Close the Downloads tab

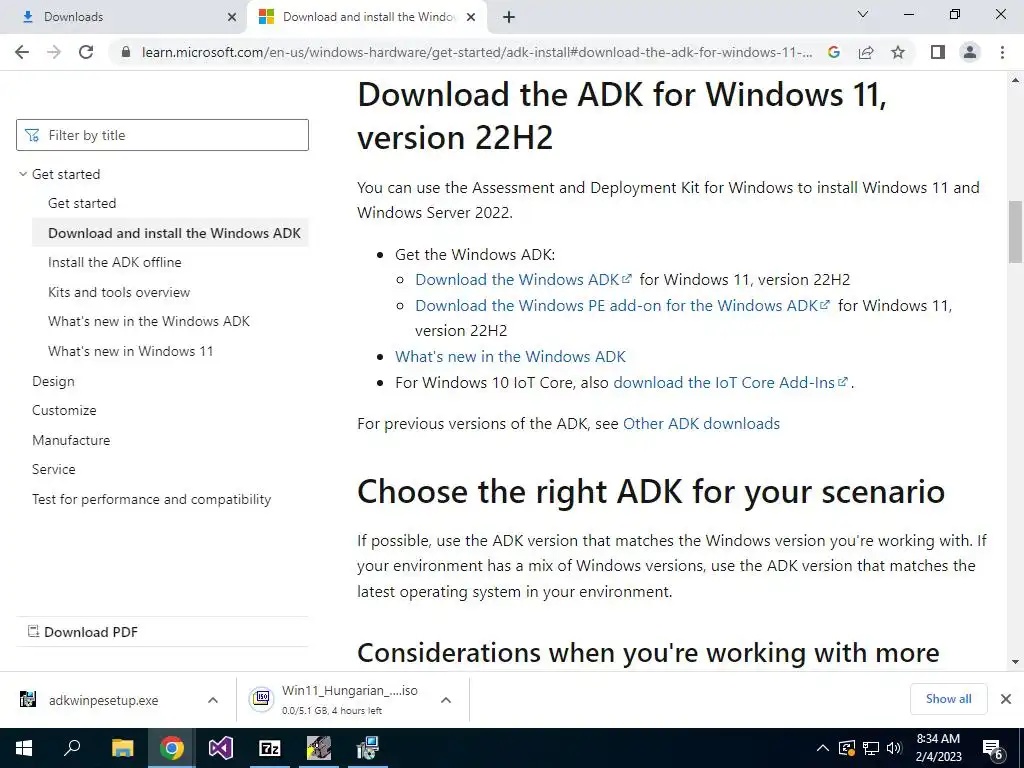point(232,17)
